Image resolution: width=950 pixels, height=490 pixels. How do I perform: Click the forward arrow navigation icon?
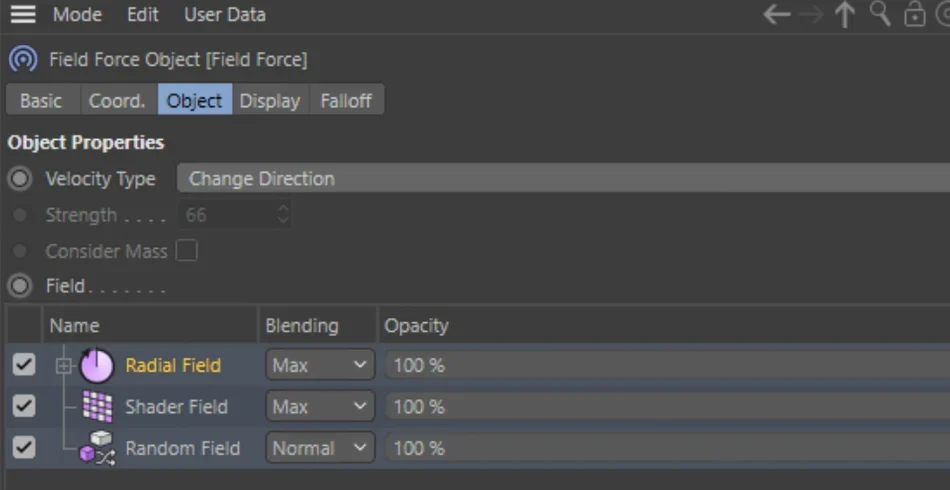pos(811,15)
